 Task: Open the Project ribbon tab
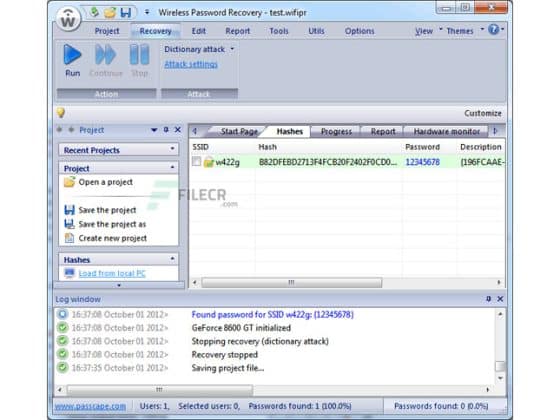pyautogui.click(x=107, y=31)
